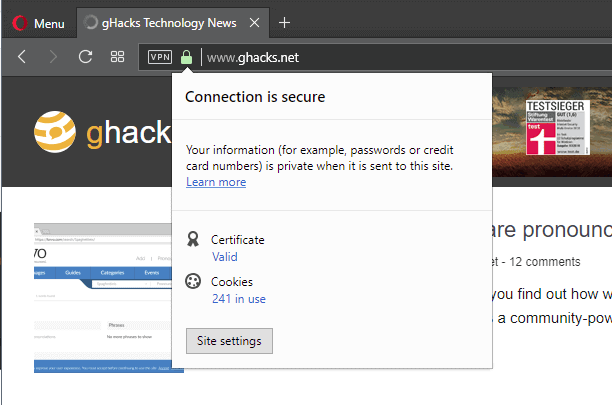Screen dimensions: 612x405
Task: Toggle the VPN badge in the address bar
Action: click(160, 57)
